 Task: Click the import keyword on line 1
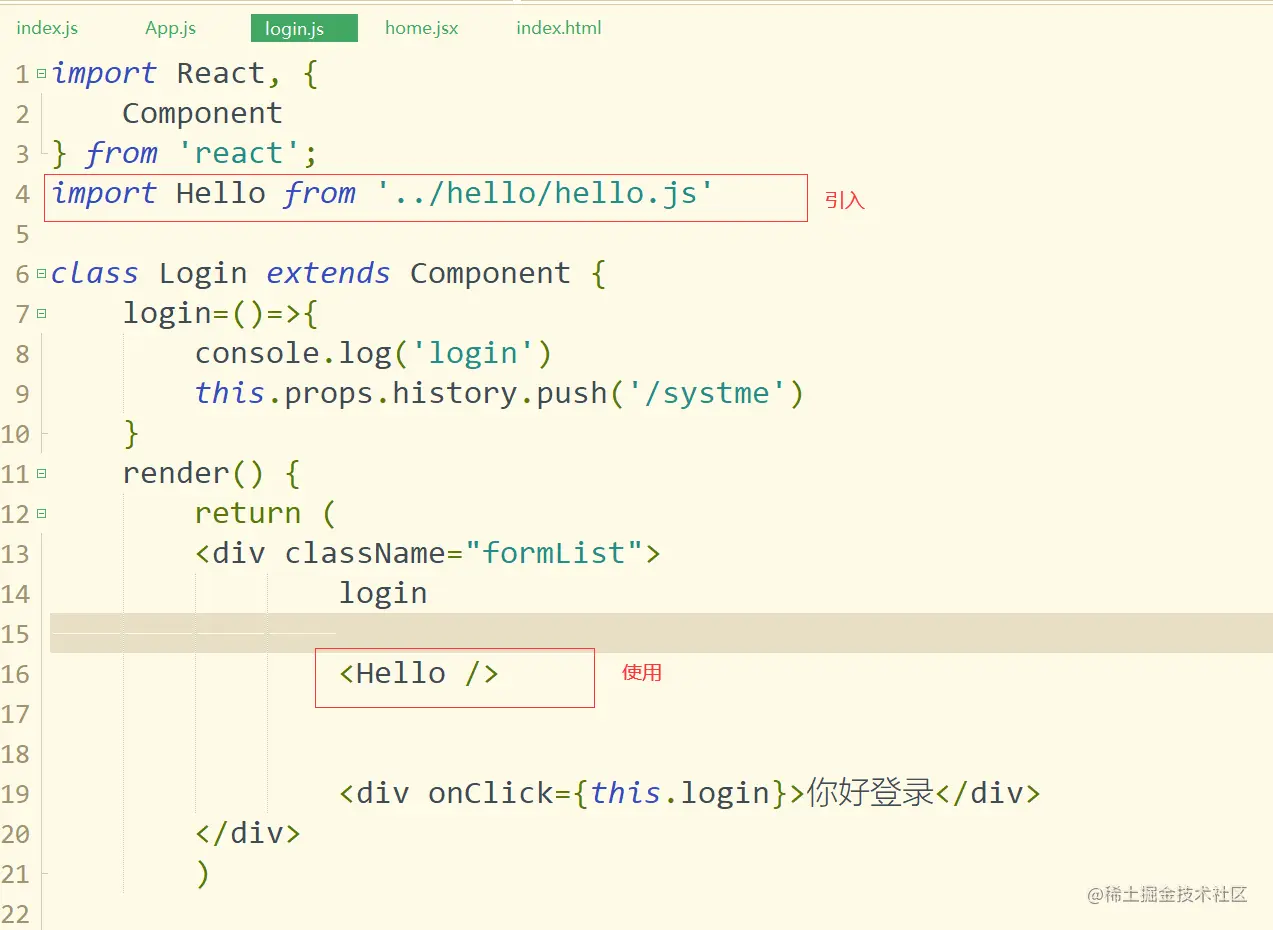point(104,73)
